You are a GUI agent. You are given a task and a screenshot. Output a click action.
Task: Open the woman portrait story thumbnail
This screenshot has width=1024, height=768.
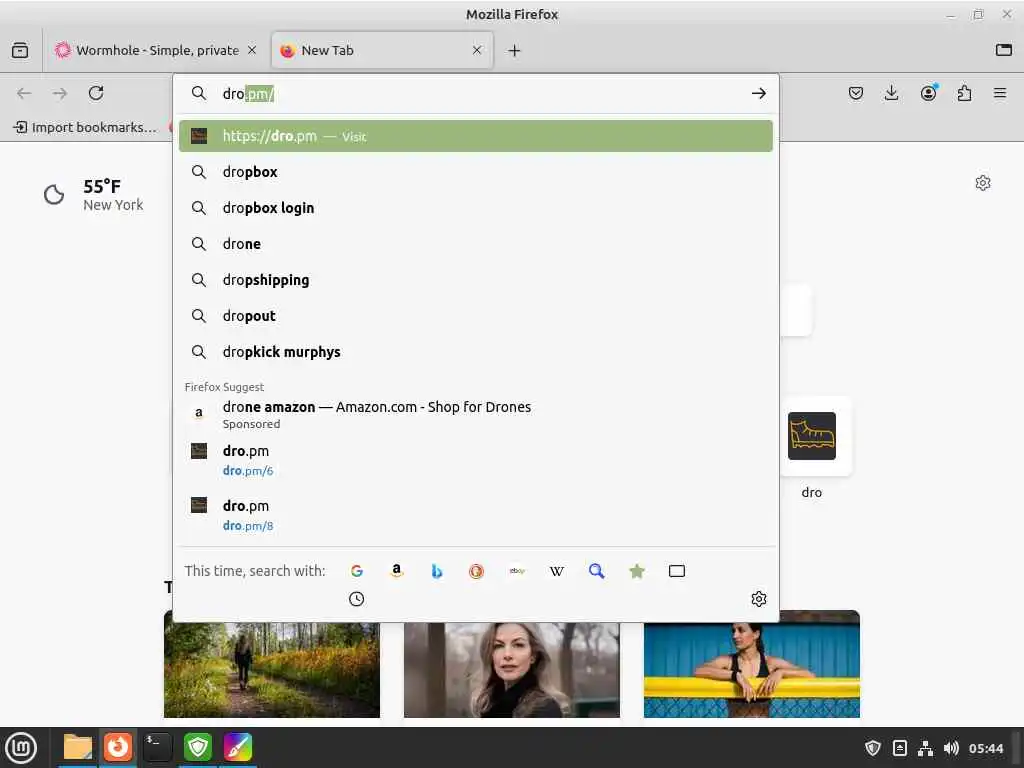point(511,669)
